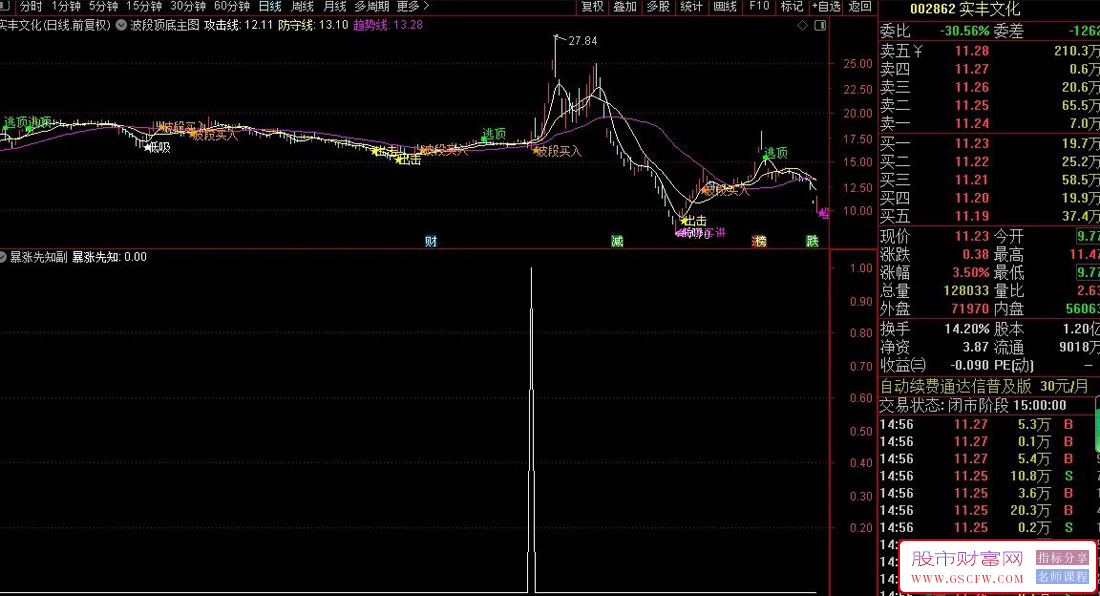Image resolution: width=1100 pixels, height=596 pixels.
Task: Click the 交易状态 闭市阶段 status line
Action: tap(973, 405)
